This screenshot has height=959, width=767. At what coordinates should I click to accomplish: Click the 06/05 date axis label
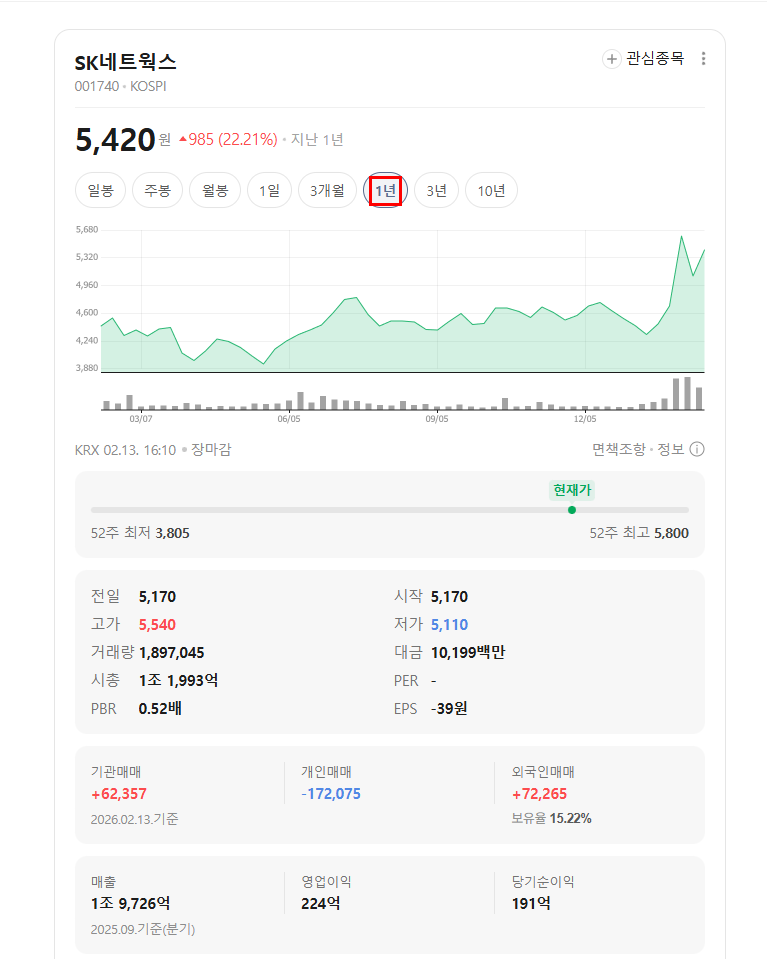click(x=289, y=419)
